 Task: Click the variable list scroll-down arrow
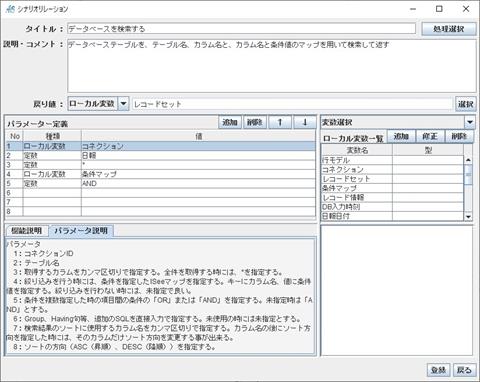(468, 217)
